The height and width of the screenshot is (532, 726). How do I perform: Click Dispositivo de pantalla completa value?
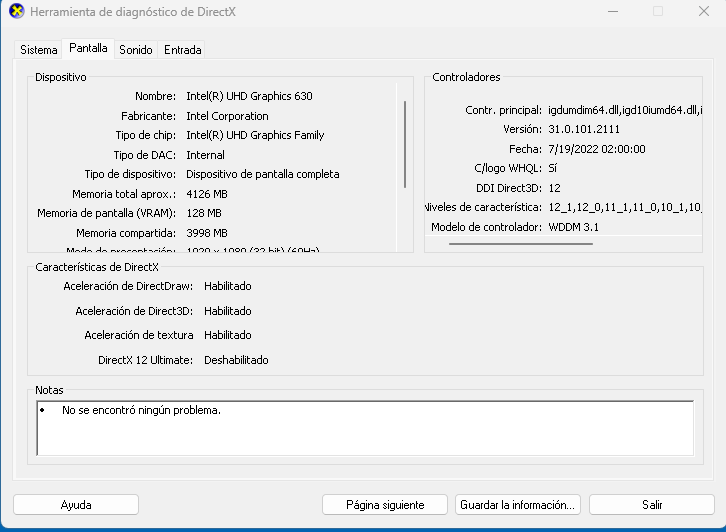click(x=263, y=174)
